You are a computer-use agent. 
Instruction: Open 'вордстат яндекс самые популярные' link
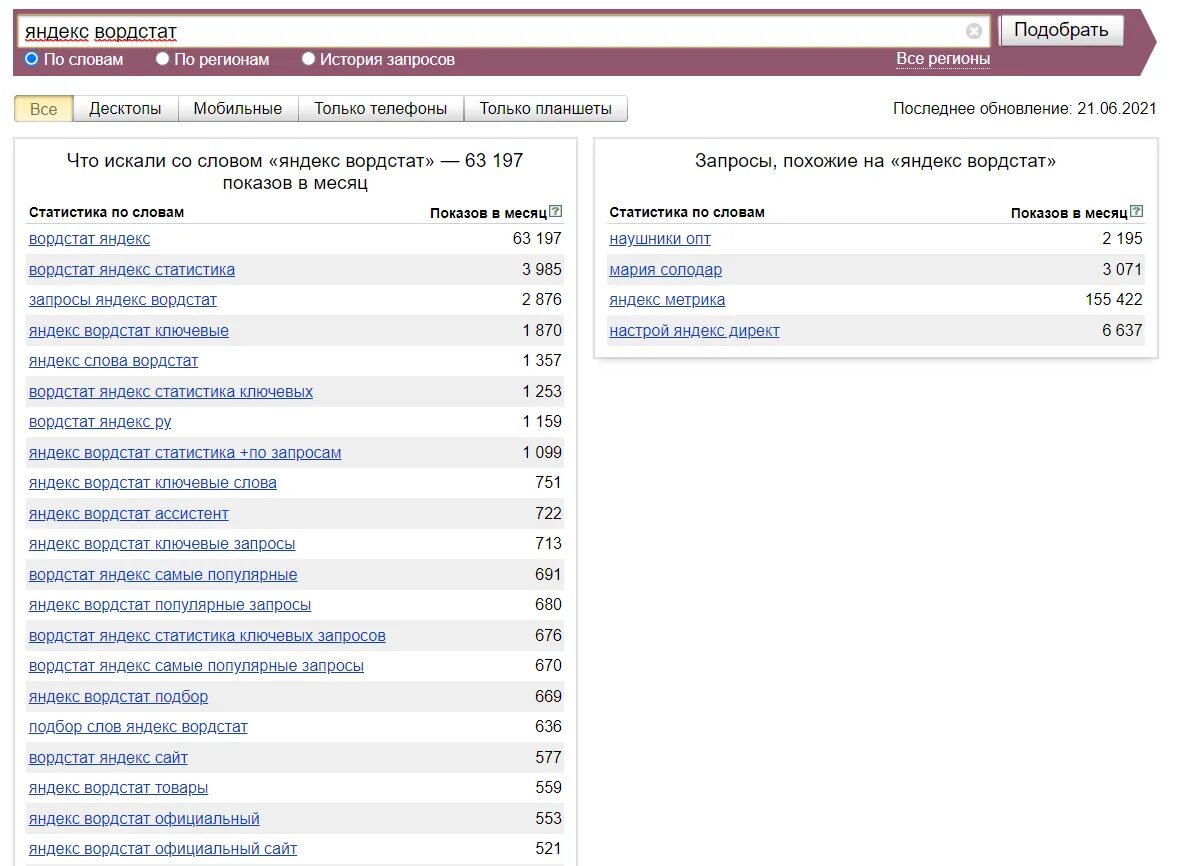163,576
